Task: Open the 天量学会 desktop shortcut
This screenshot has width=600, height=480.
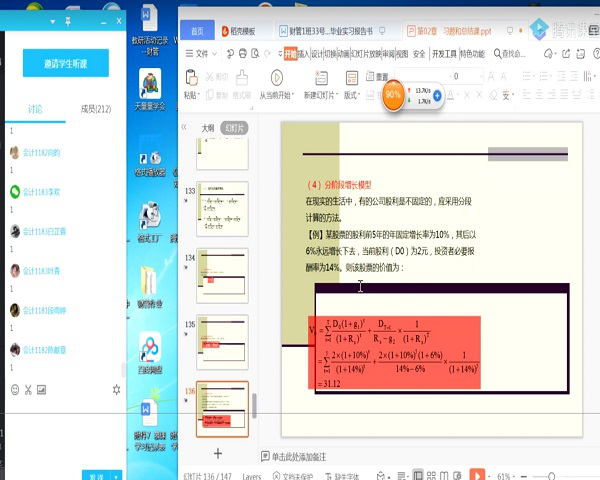Action: [150, 90]
